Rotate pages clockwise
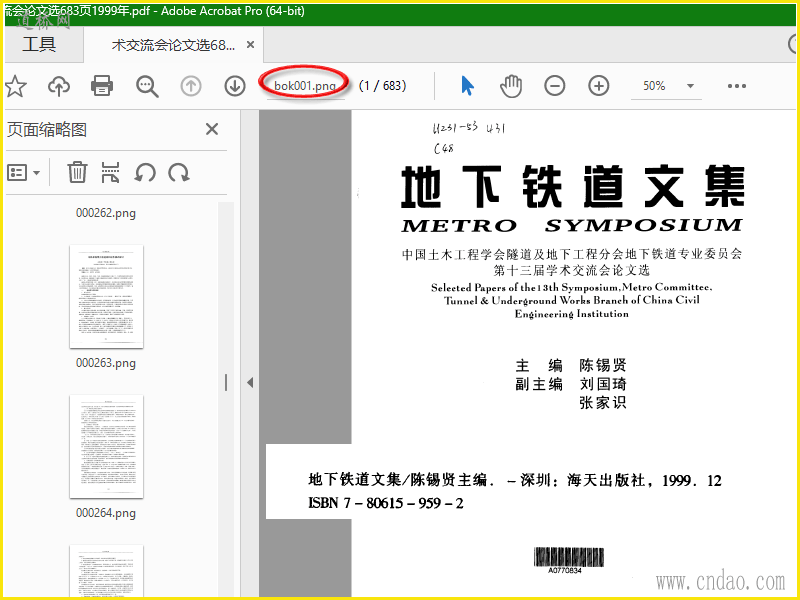 coord(179,172)
